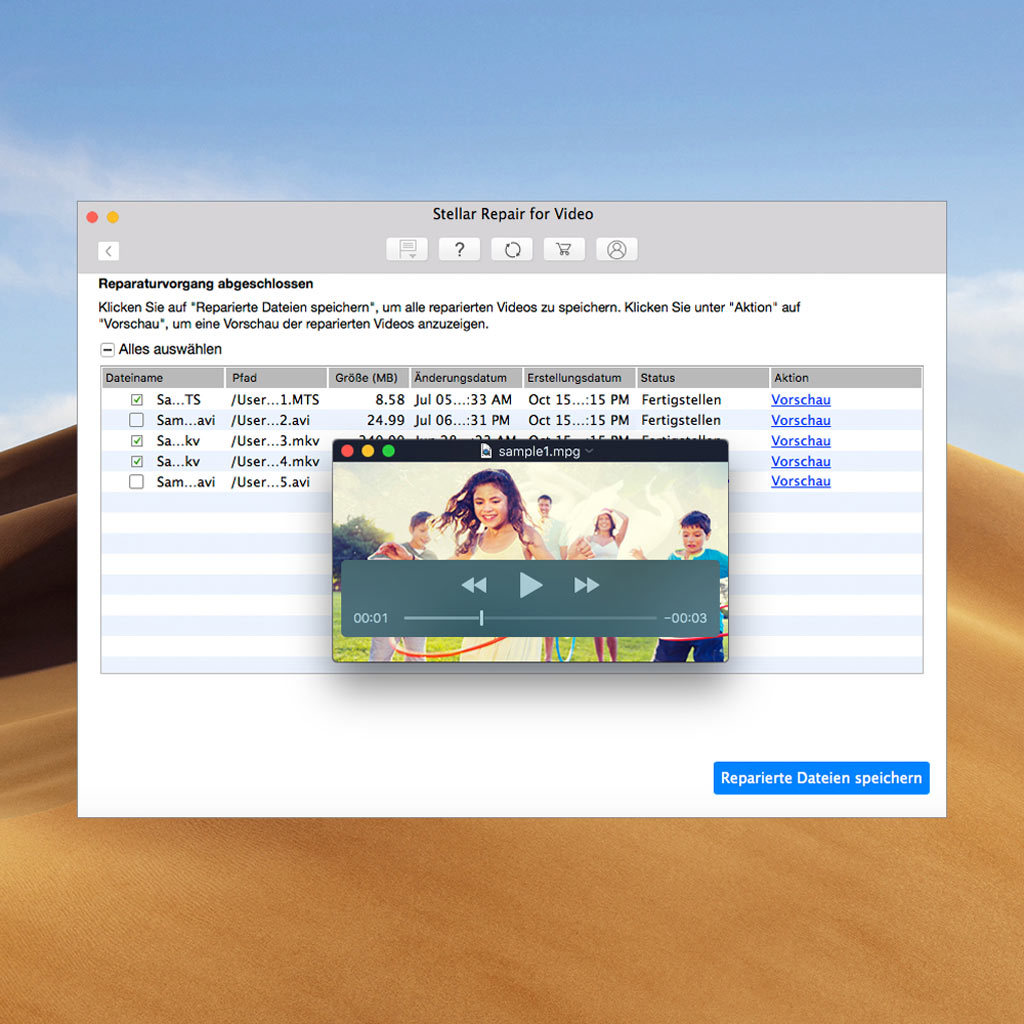The width and height of the screenshot is (1024, 1024).
Task: Click the elapsed time 00:01 label
Action: pyautogui.click(x=370, y=618)
